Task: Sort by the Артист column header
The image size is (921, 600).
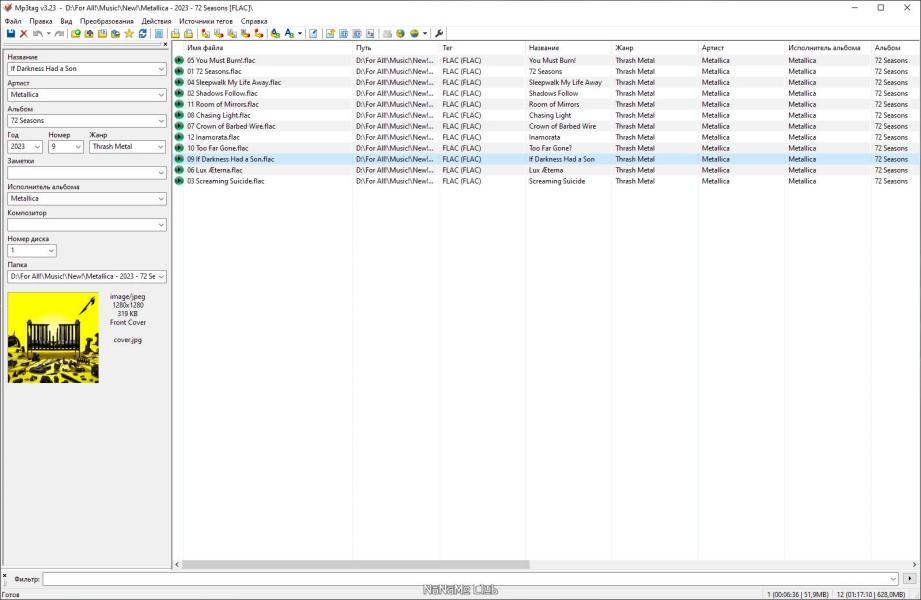Action: click(741, 48)
